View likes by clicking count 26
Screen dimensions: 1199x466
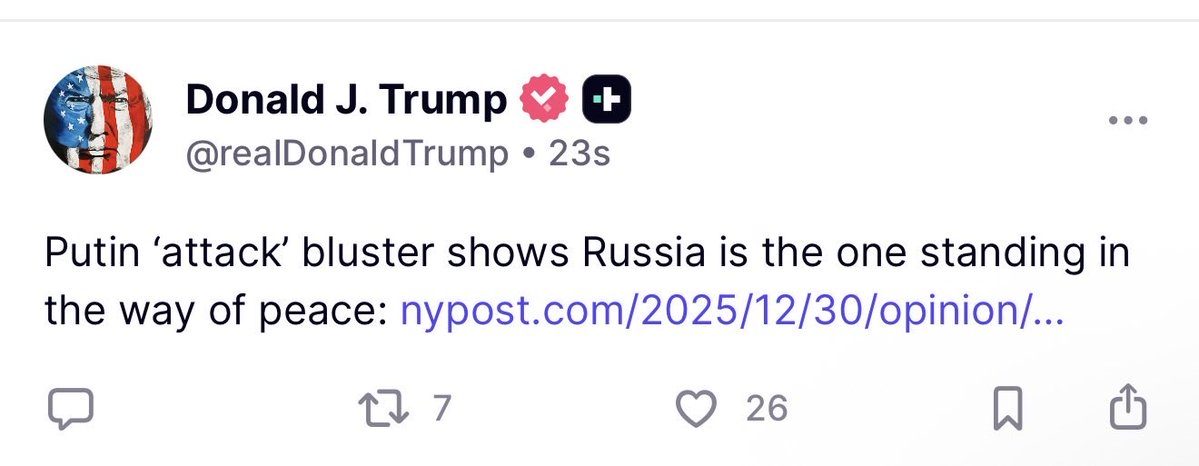[766, 408]
